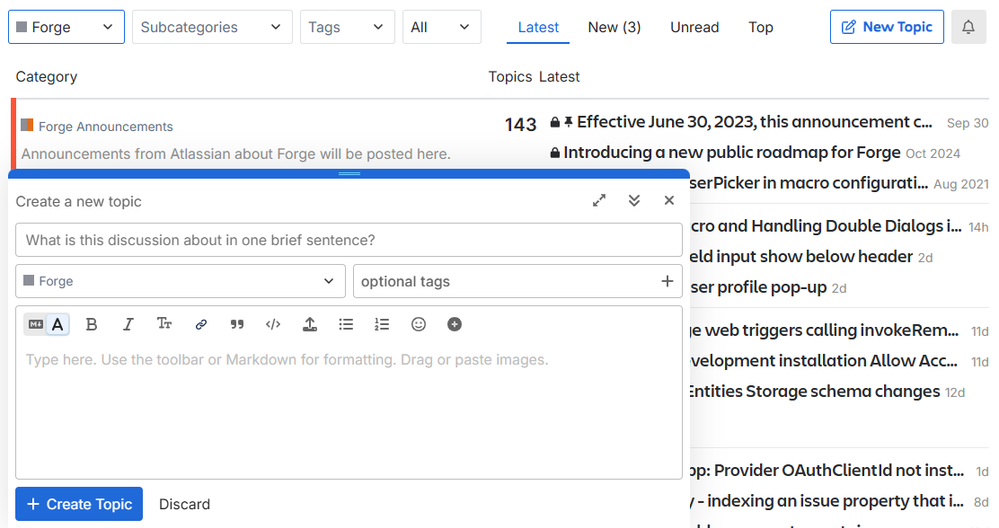This screenshot has height=528, width=999.
Task: Click into the message body editor
Action: 349,411
